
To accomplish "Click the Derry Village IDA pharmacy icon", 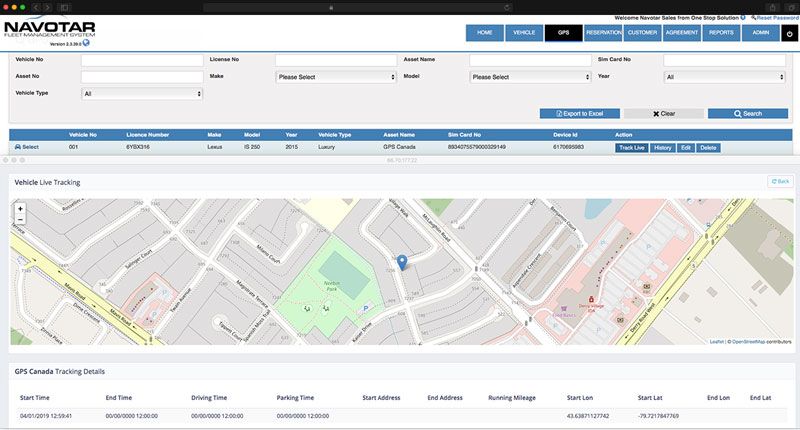I will pos(591,299).
